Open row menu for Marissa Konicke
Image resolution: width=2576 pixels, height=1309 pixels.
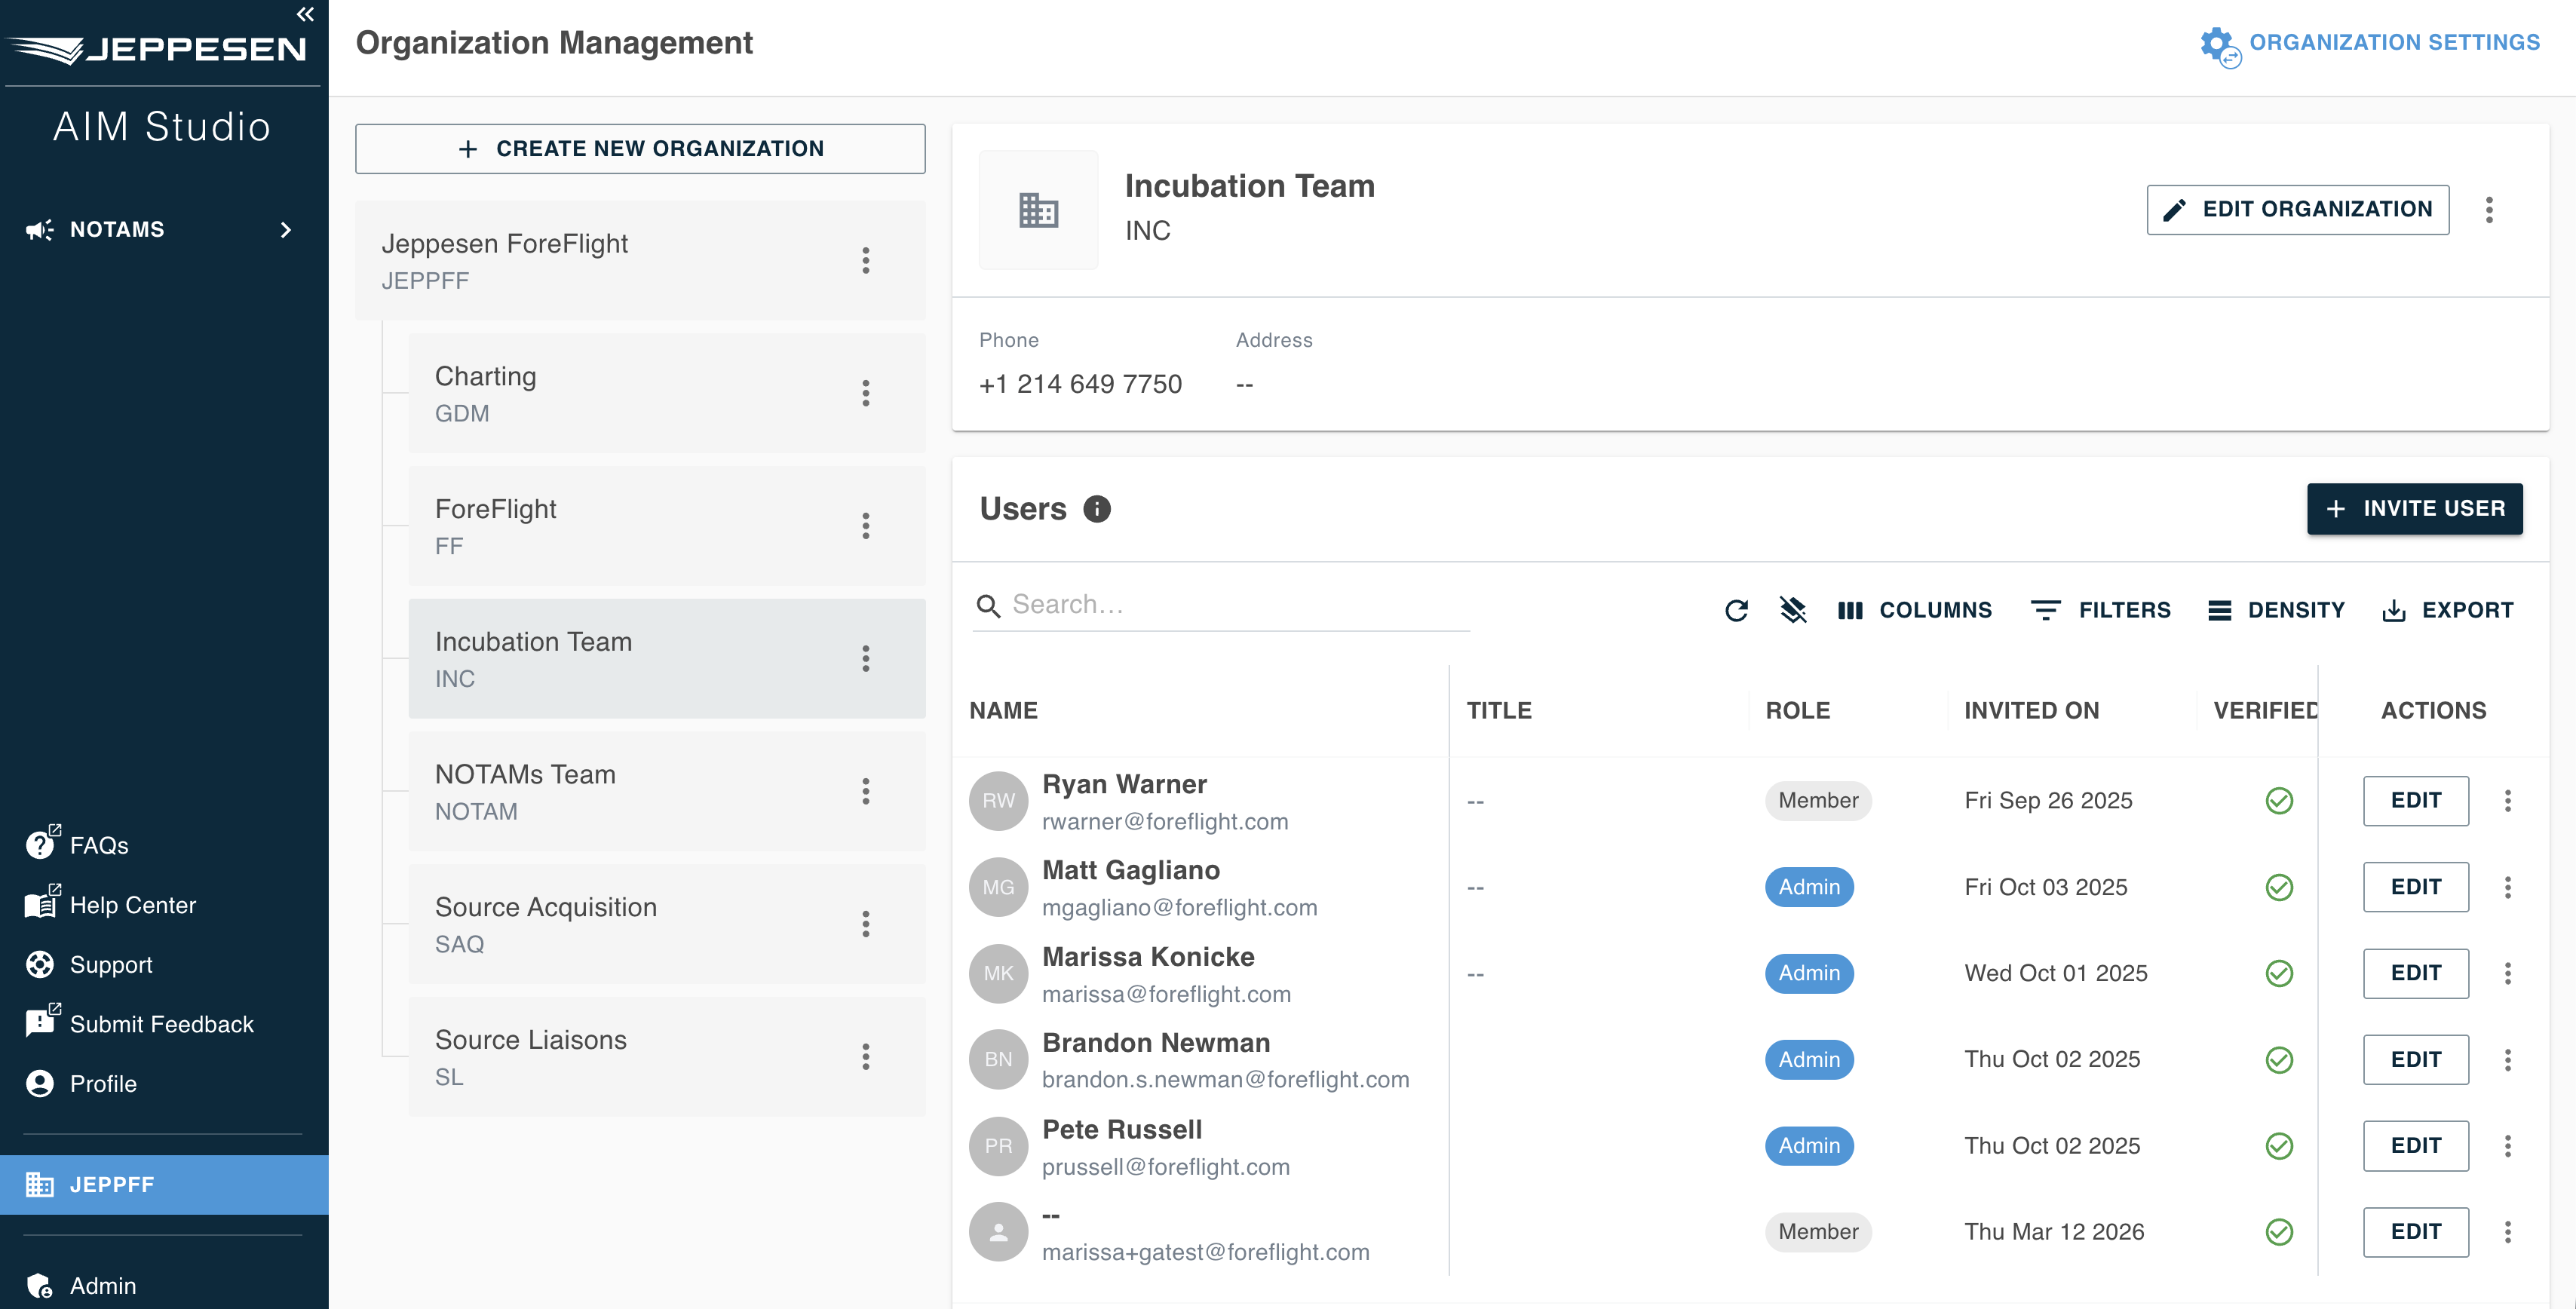(2508, 974)
